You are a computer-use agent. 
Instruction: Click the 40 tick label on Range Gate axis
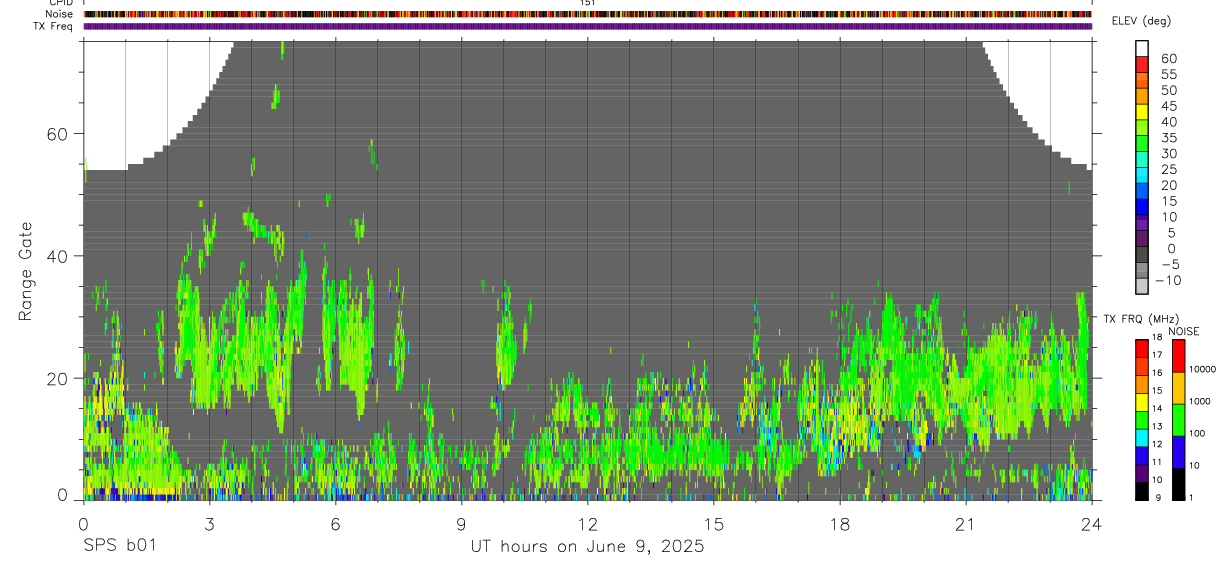(56, 256)
